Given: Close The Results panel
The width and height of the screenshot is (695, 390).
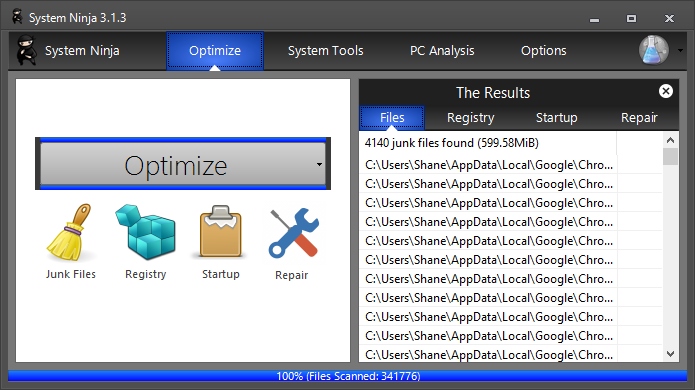Looking at the screenshot, I should click(665, 91).
